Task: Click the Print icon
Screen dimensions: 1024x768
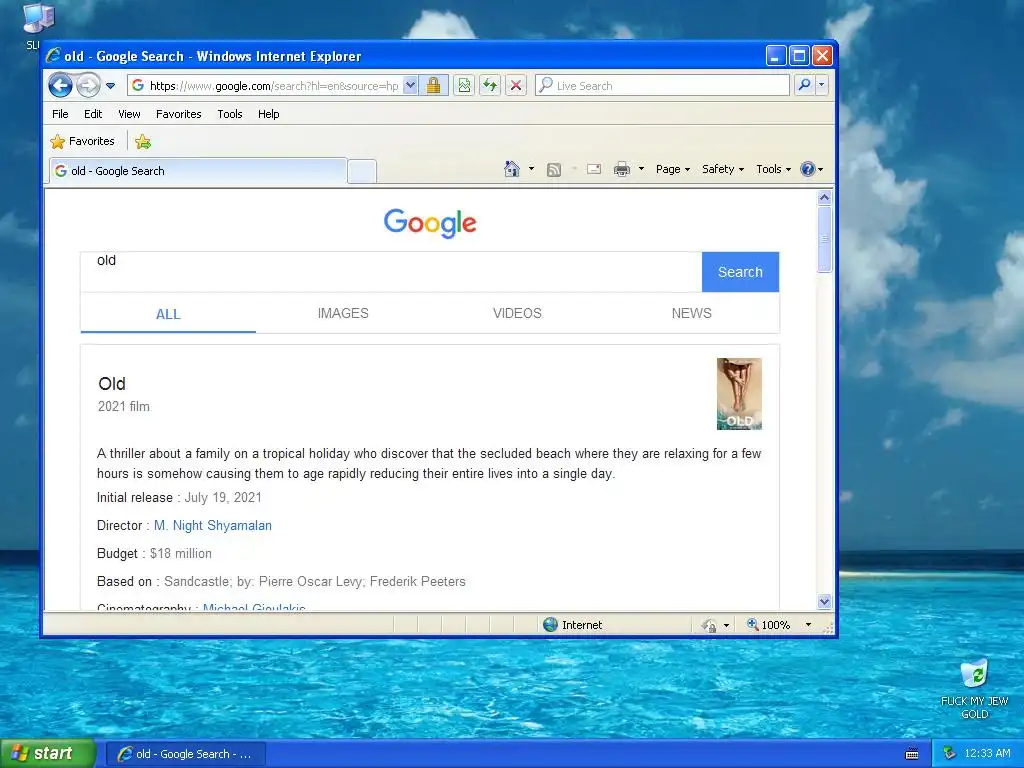Action: pyautogui.click(x=622, y=170)
